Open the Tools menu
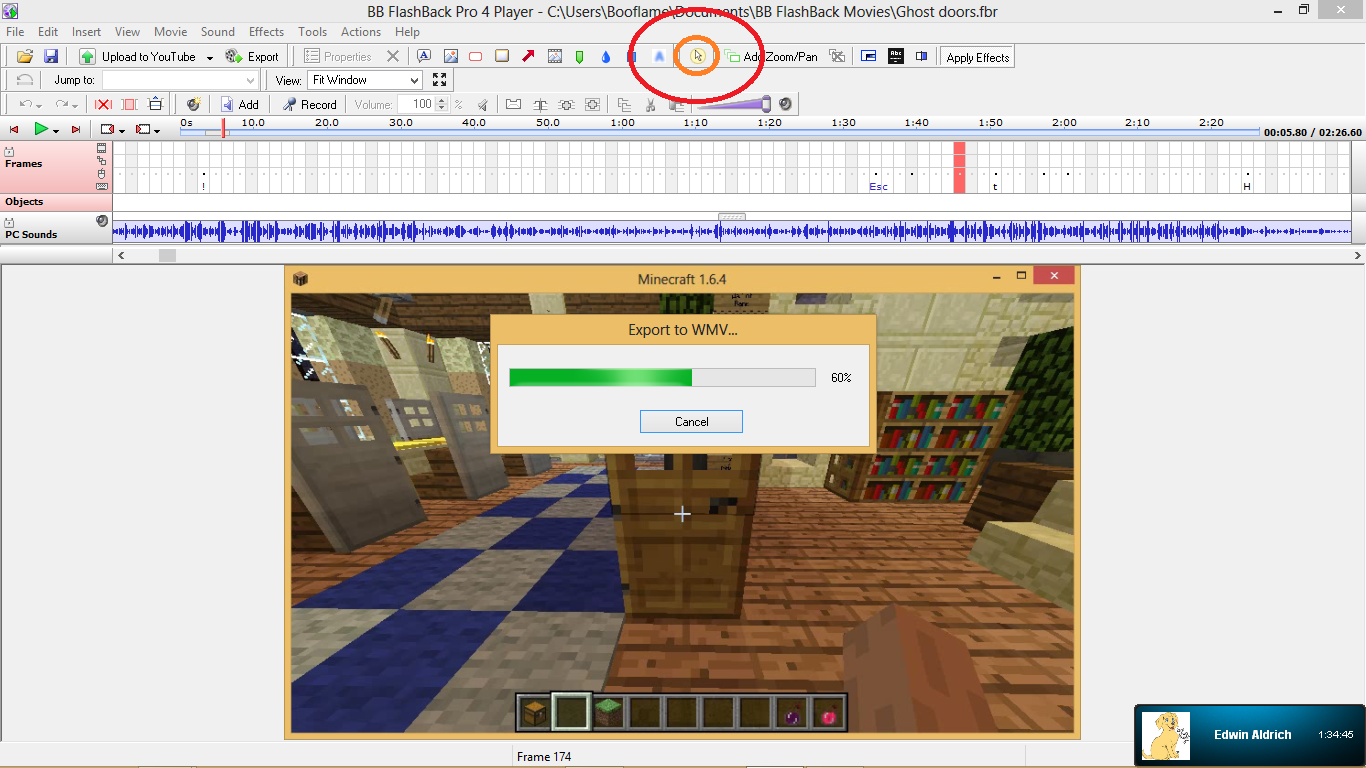This screenshot has width=1366, height=768. (313, 32)
